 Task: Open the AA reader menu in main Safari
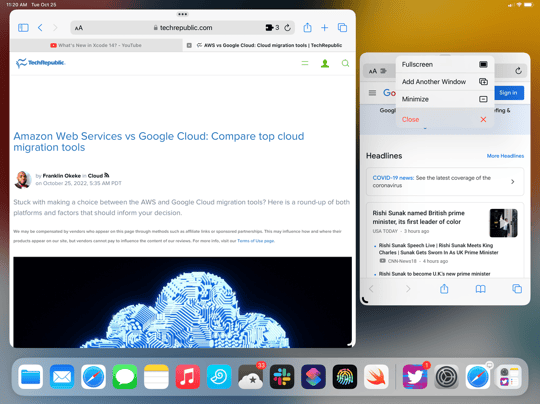[x=79, y=28]
